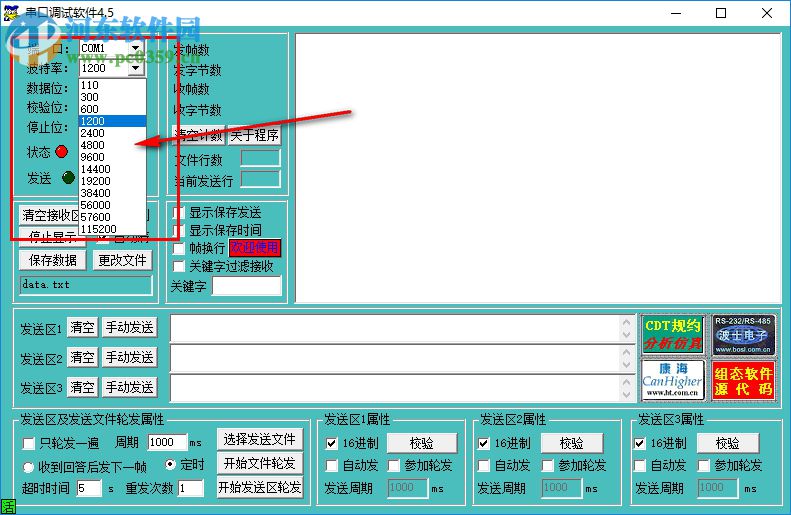This screenshot has height=515, width=791.
Task: Click the green status icon at window bottom-left
Action: (x=8, y=507)
